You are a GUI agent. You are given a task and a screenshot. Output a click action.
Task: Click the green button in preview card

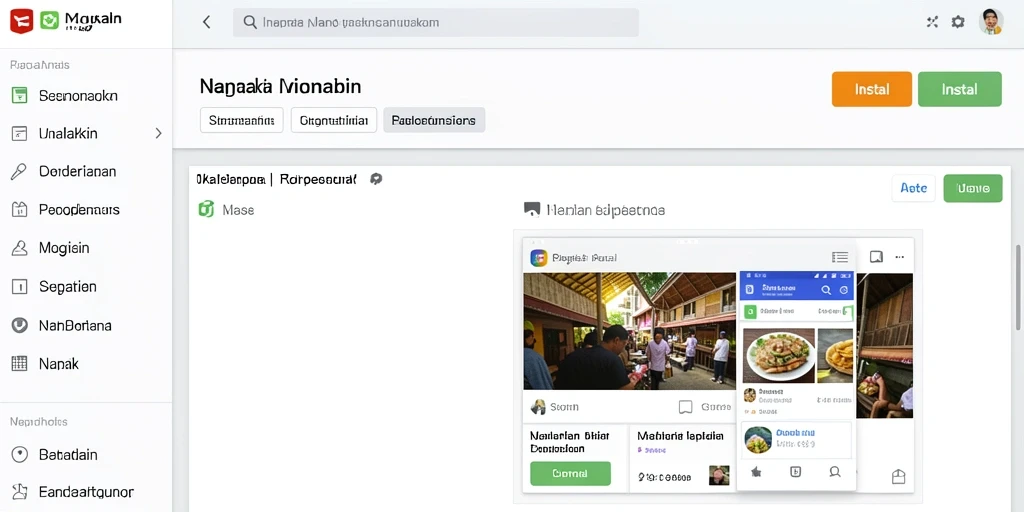[570, 473]
